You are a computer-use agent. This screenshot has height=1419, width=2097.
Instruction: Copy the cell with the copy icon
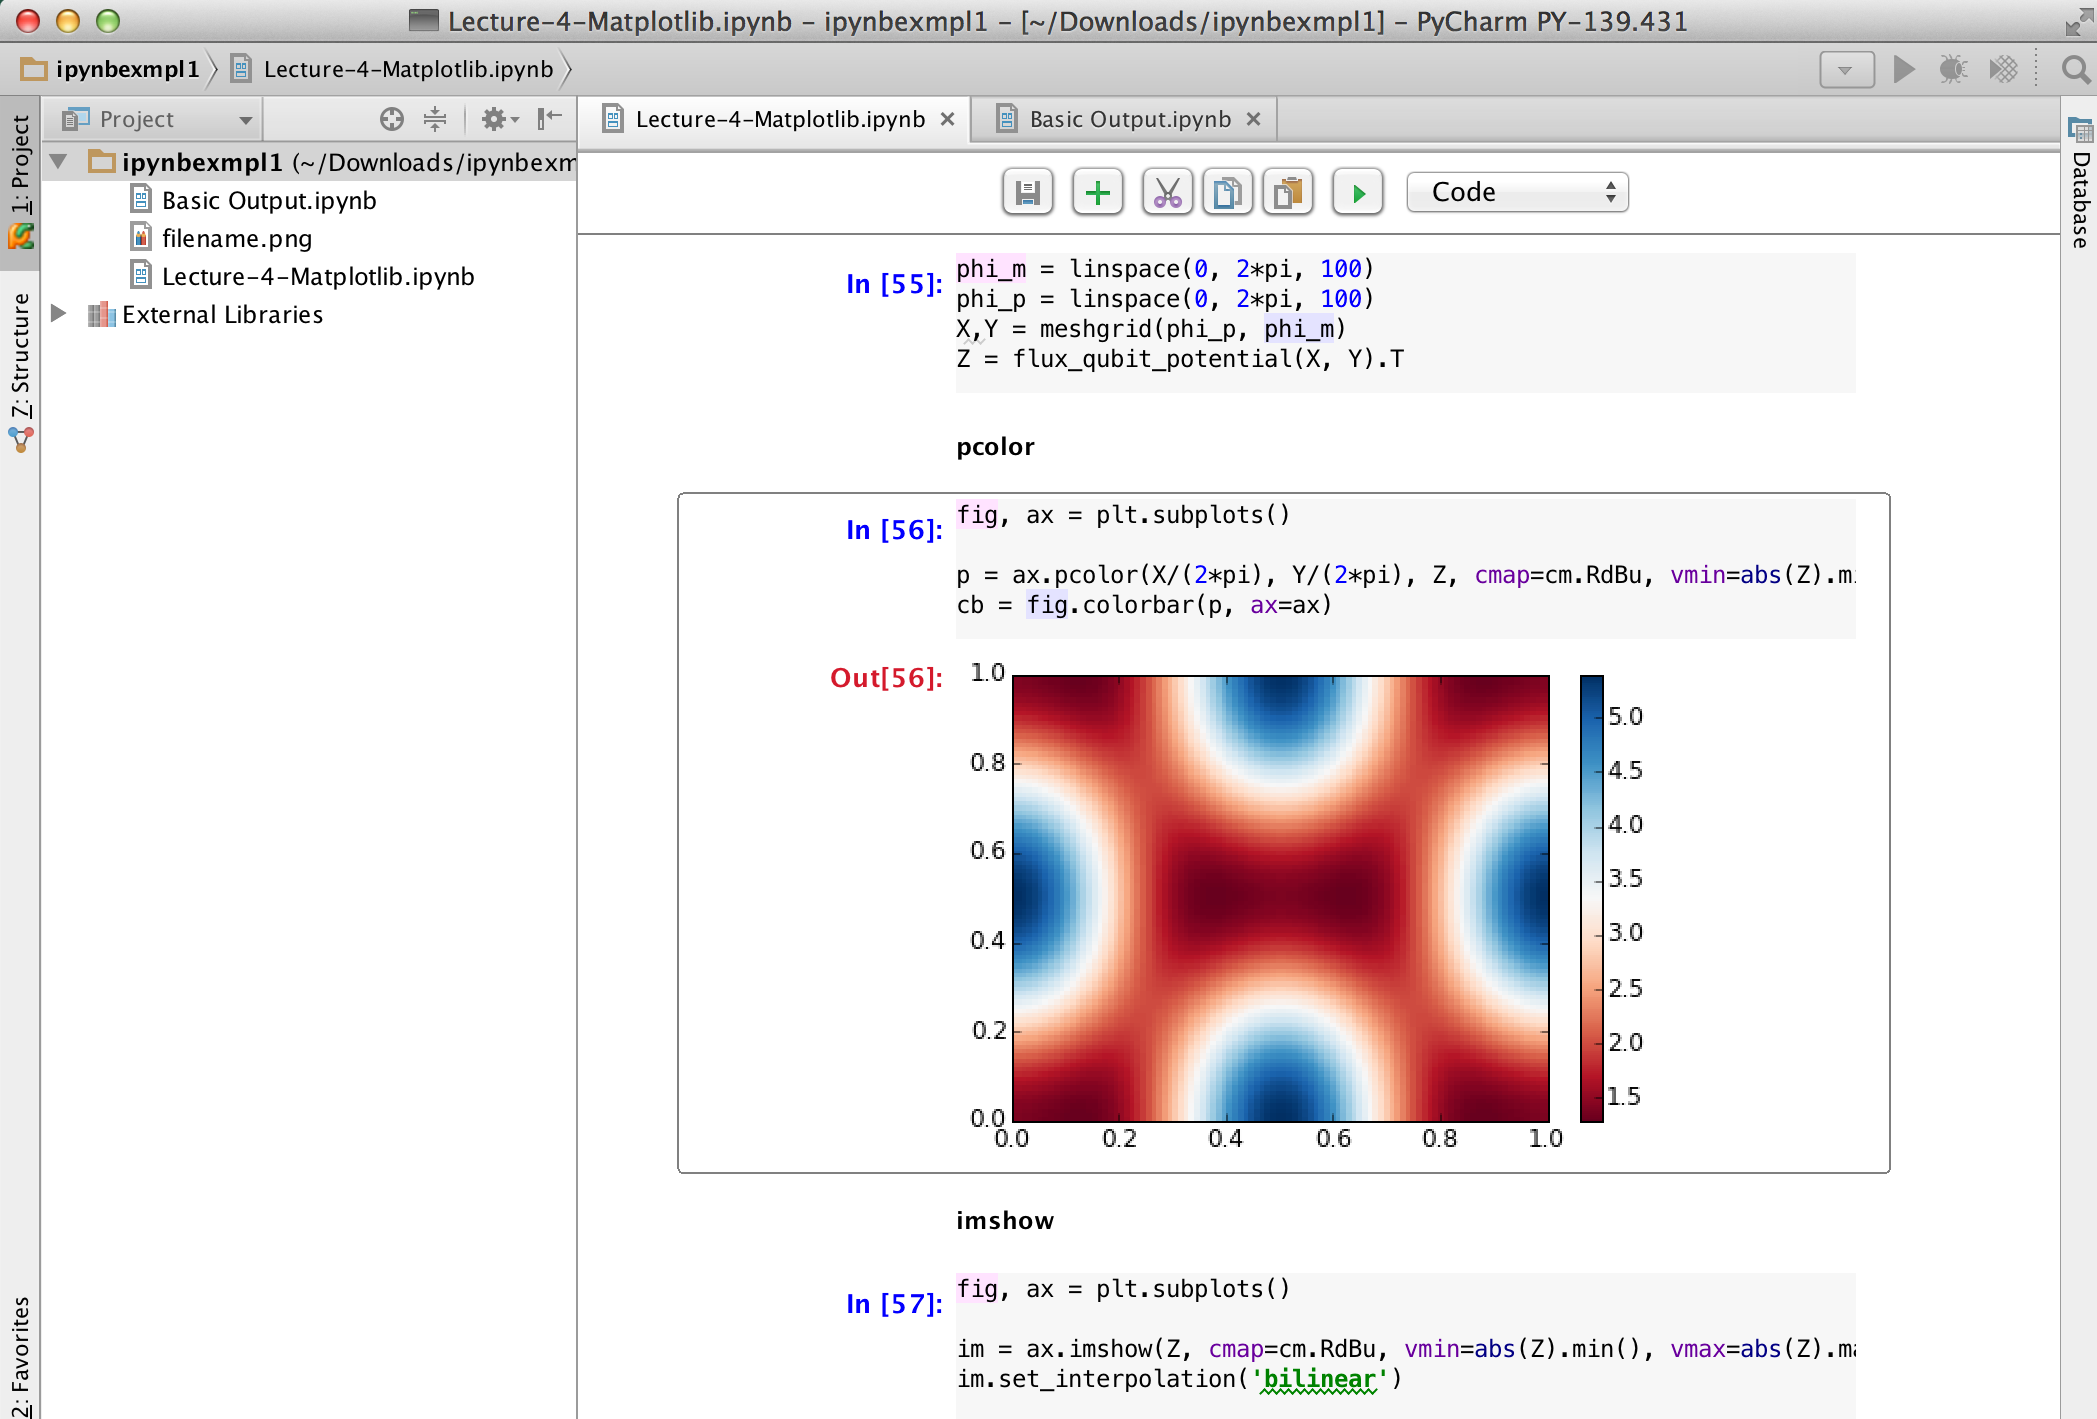click(x=1227, y=192)
